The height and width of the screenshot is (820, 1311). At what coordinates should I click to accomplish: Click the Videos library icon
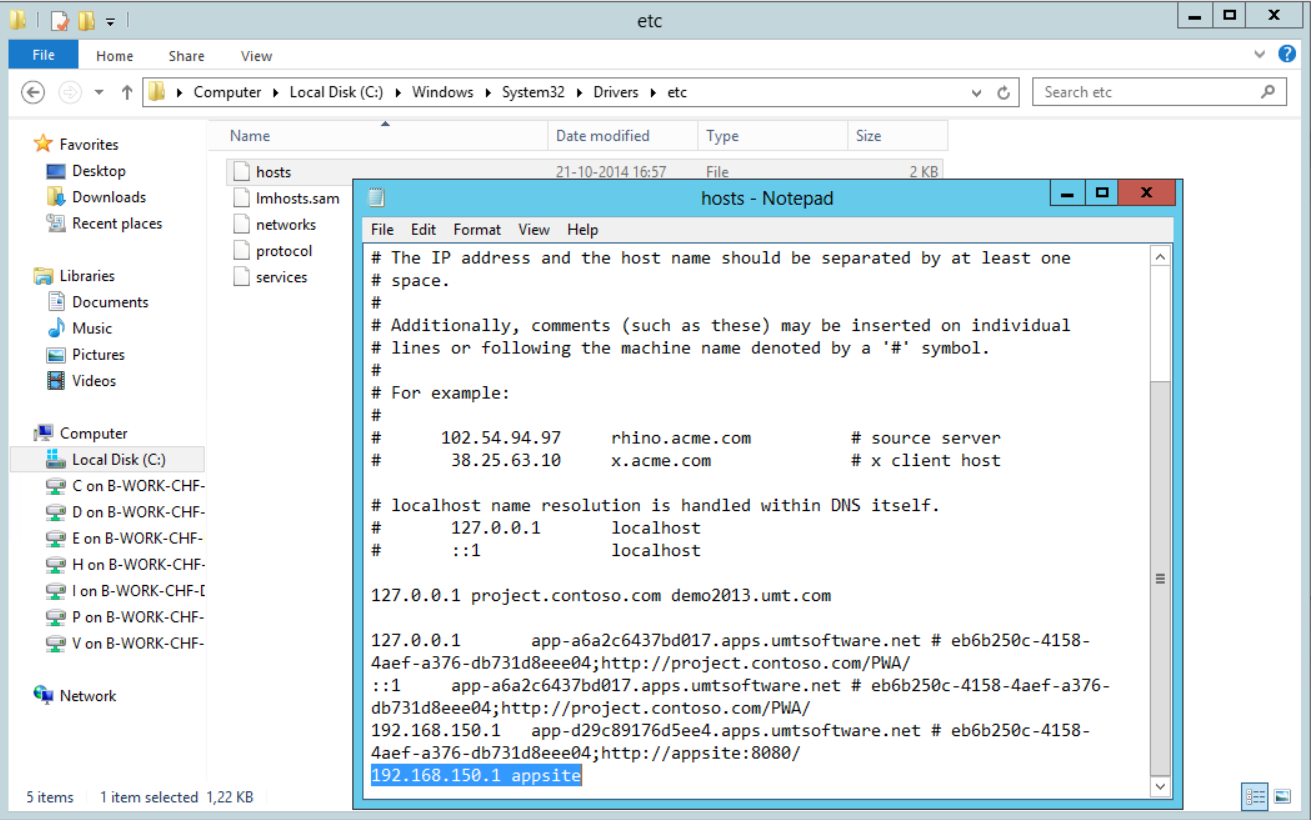[56, 381]
